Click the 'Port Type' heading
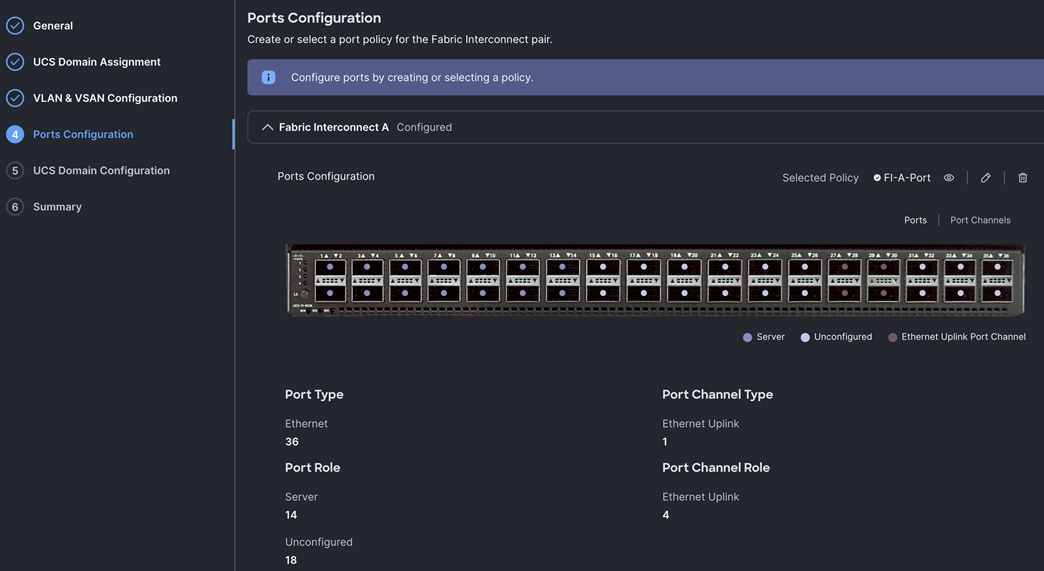The height and width of the screenshot is (571, 1044). pos(314,395)
